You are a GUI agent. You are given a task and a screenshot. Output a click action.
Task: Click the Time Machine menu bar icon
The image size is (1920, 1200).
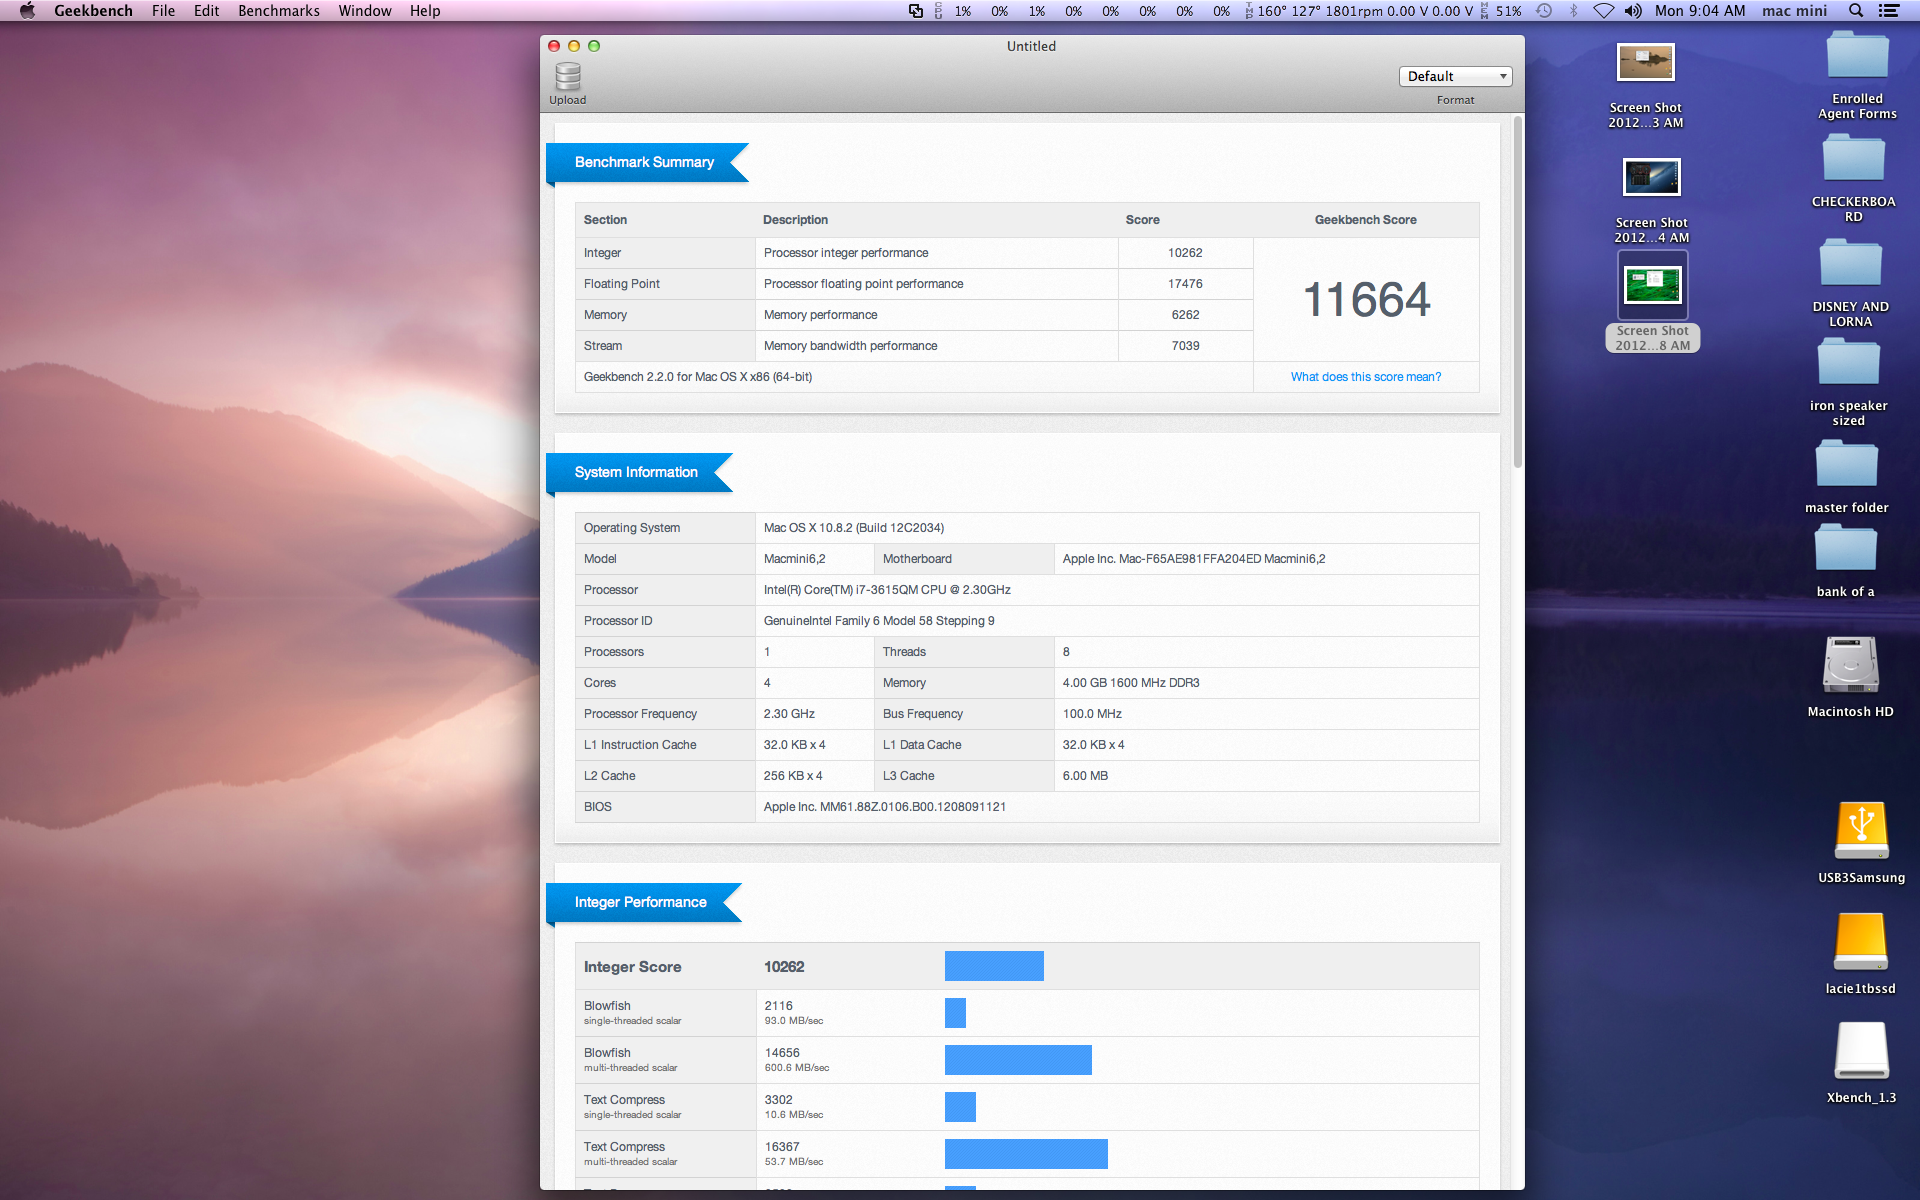coord(1544,11)
